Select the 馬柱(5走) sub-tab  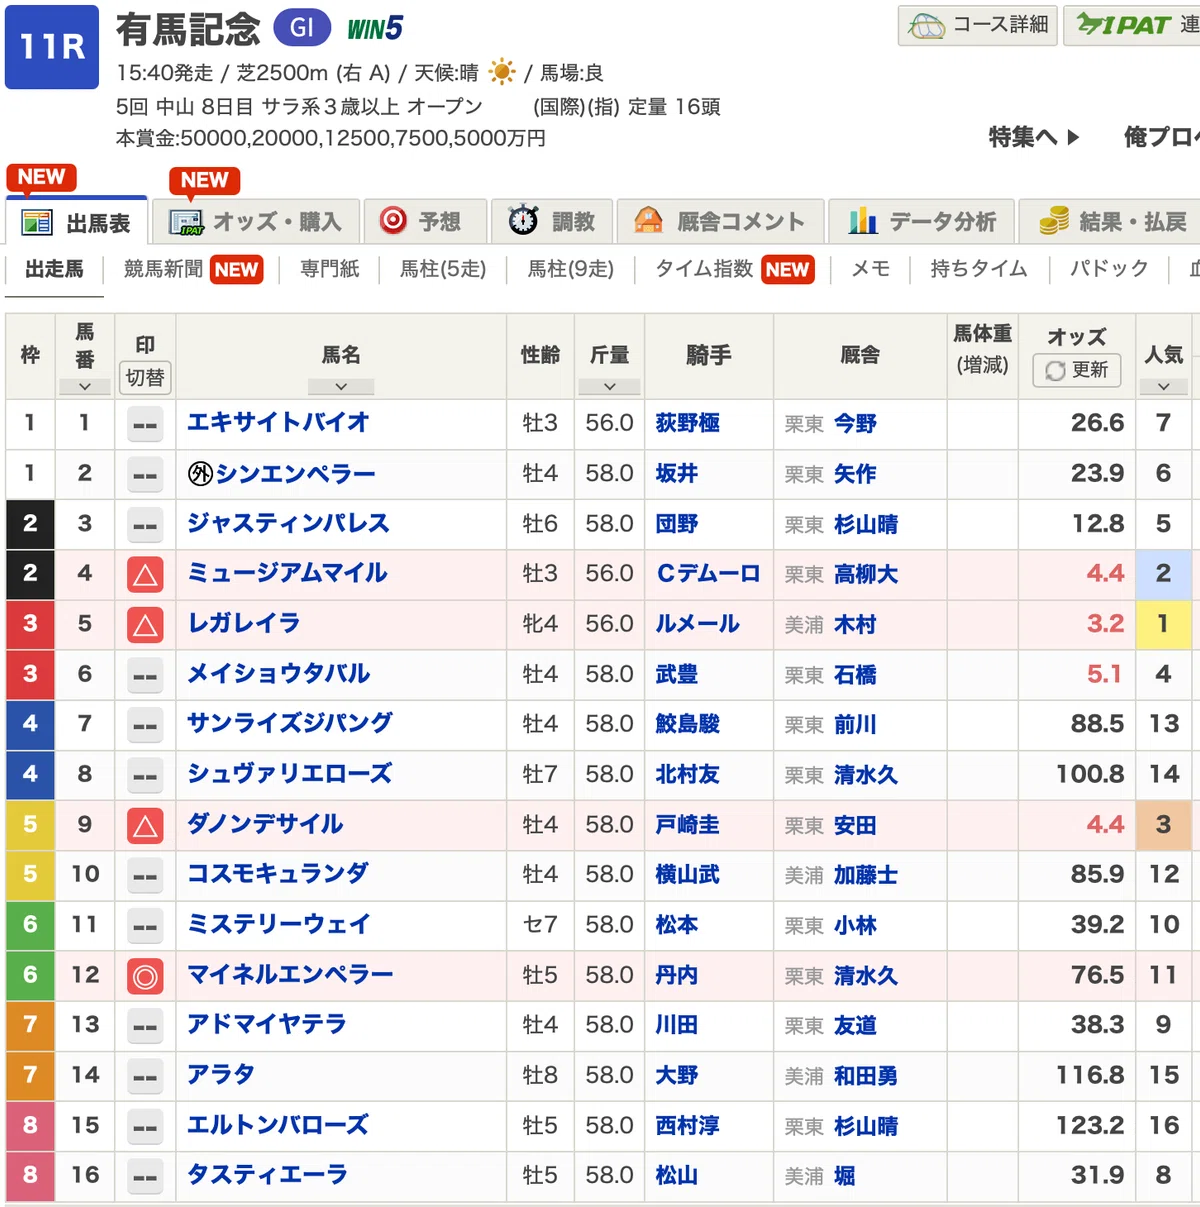(443, 269)
